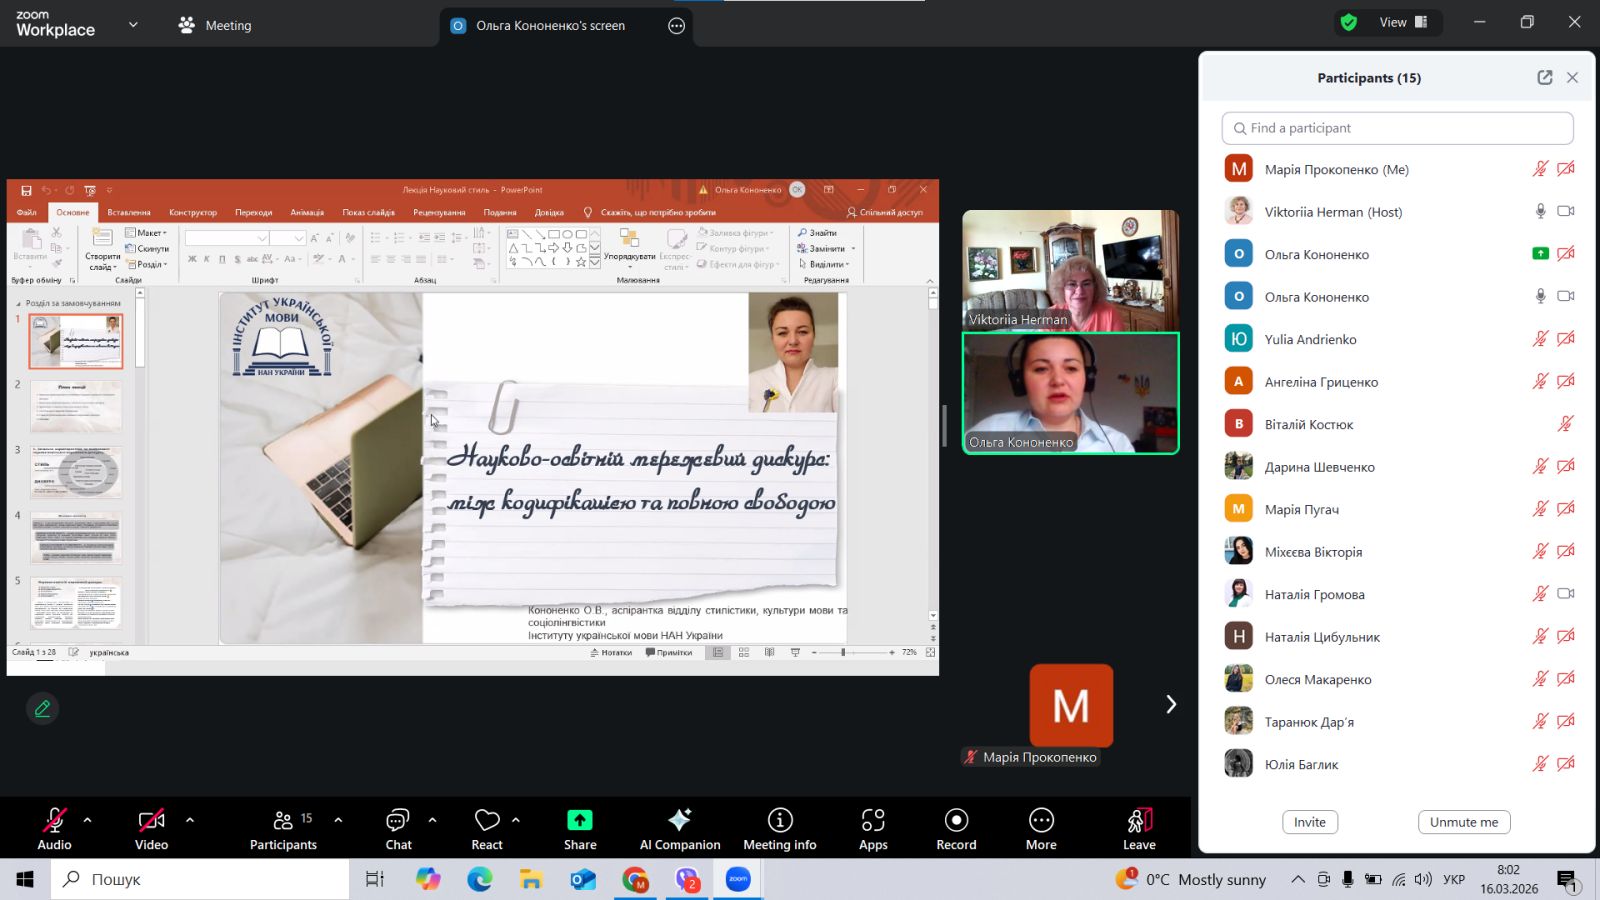Click the annotate pencil icon
The height and width of the screenshot is (900, 1600).
click(x=42, y=708)
